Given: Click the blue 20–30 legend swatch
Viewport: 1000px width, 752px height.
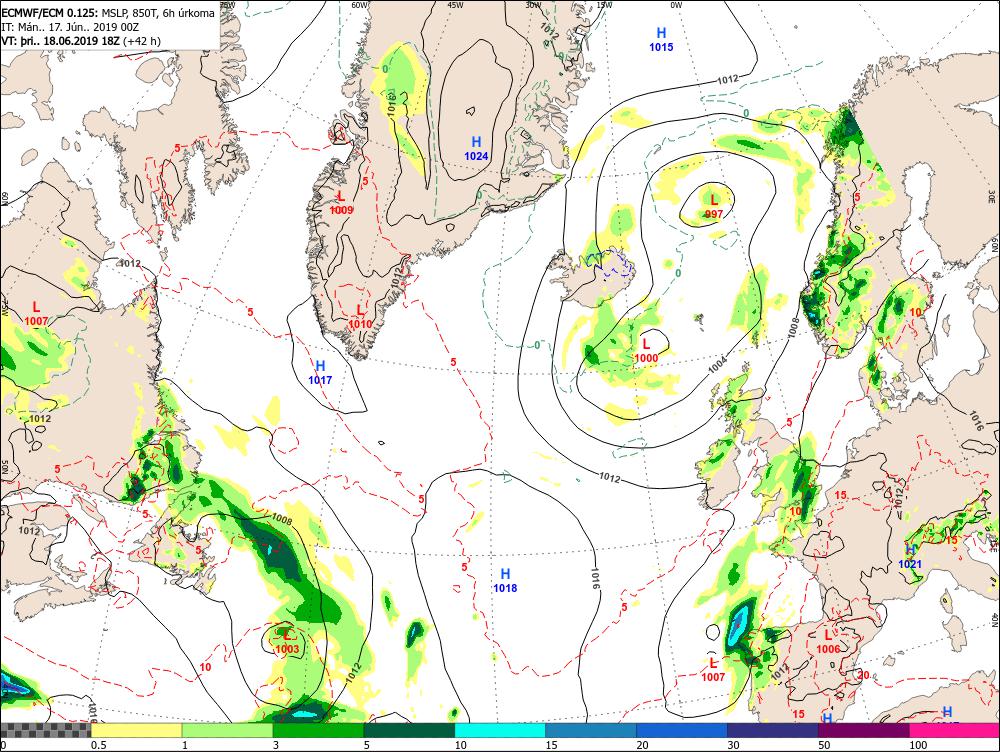Looking at the screenshot, I should point(682,730).
